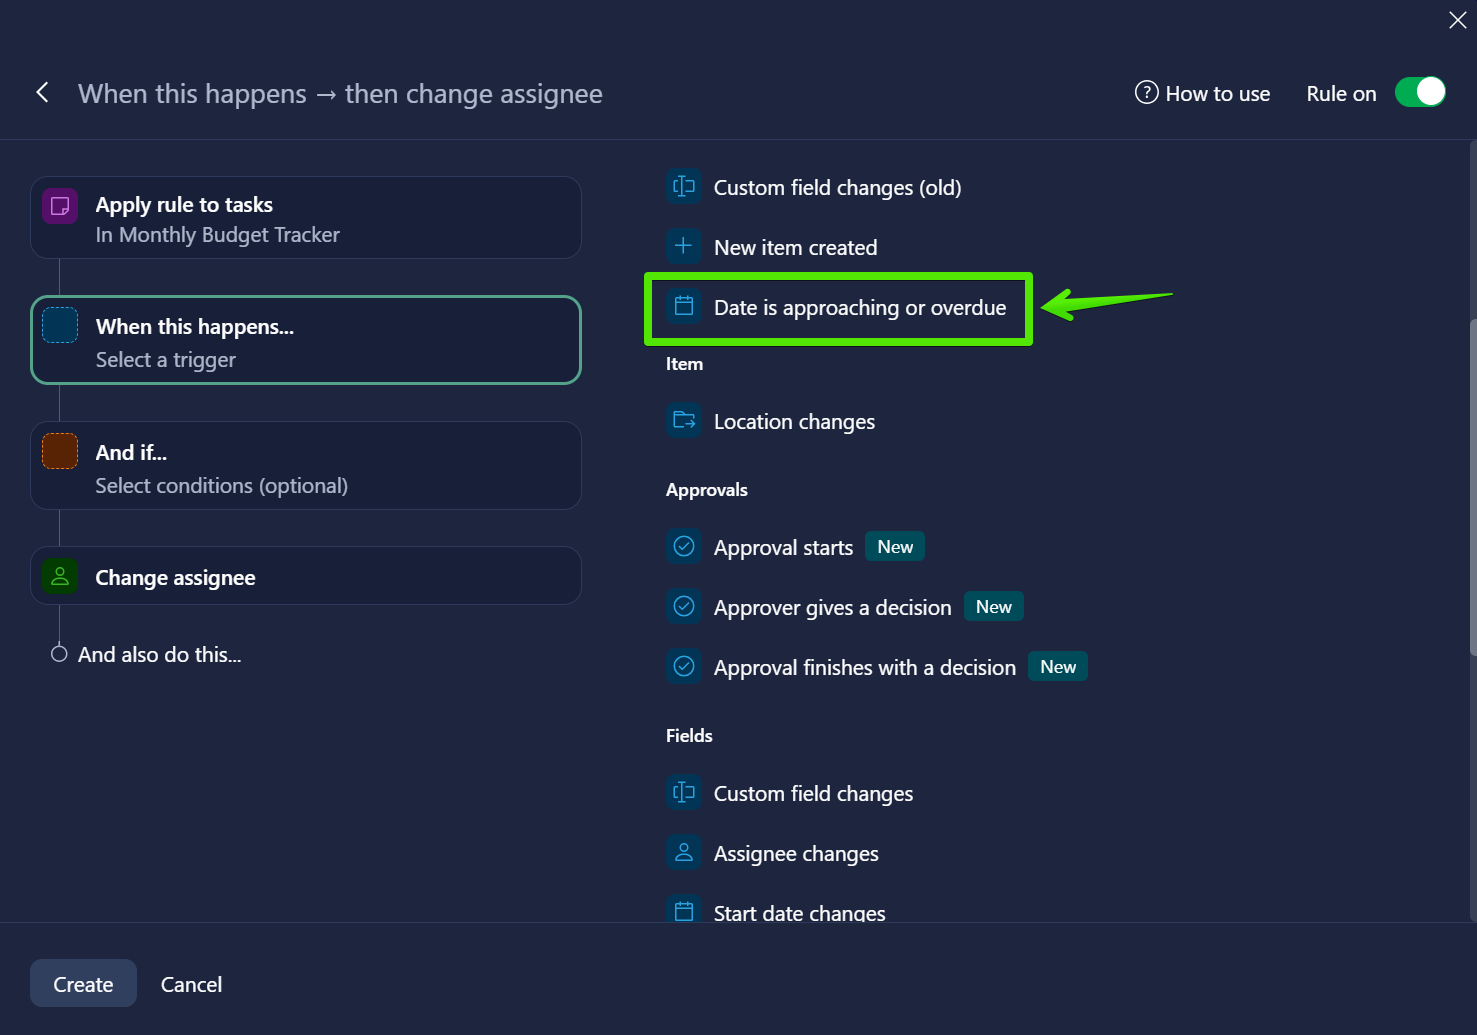Click the folder icon beside Location changes
The width and height of the screenshot is (1477, 1035).
[x=684, y=421]
